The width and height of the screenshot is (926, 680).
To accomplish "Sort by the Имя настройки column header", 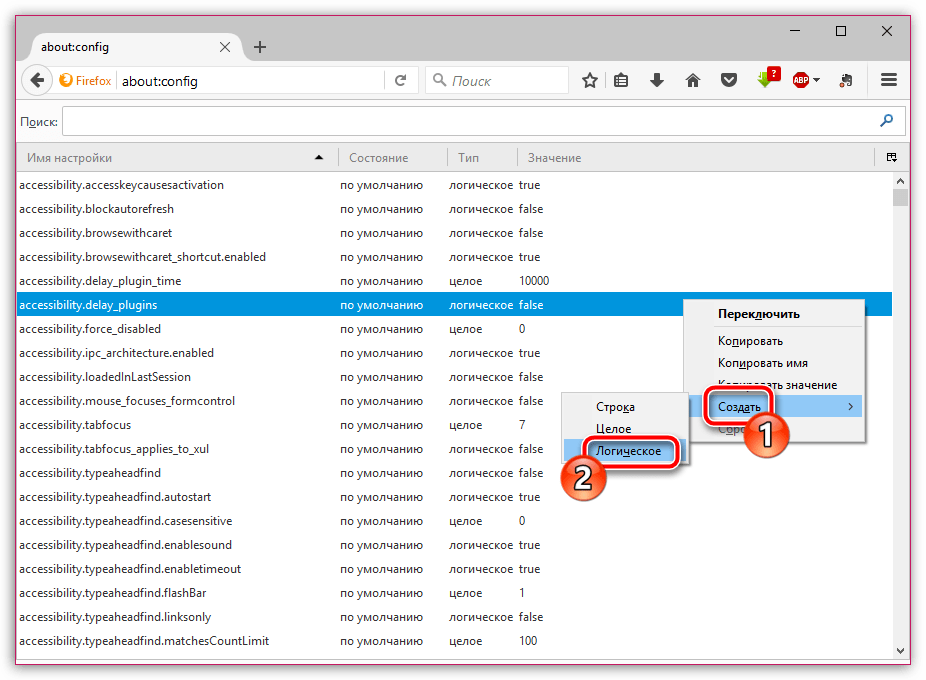I will click(x=170, y=157).
